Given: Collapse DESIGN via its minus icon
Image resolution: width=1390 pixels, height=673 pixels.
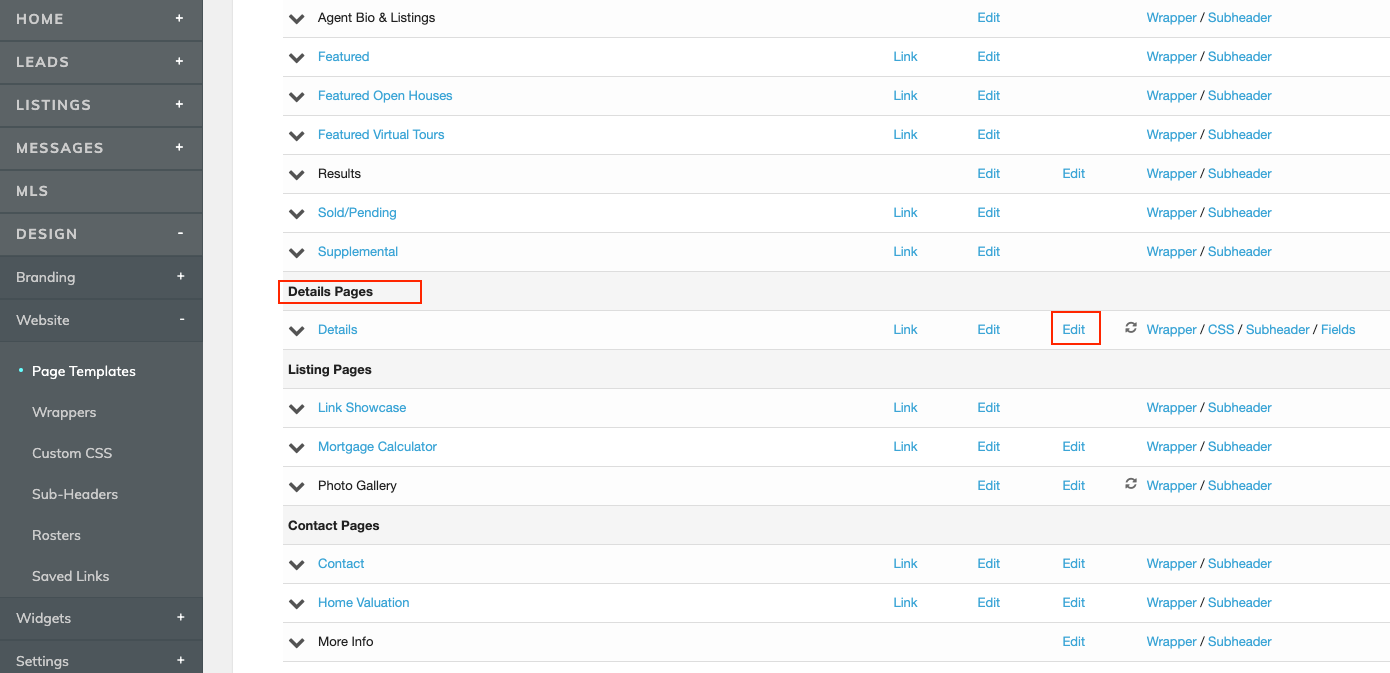Looking at the screenshot, I should tap(180, 233).
